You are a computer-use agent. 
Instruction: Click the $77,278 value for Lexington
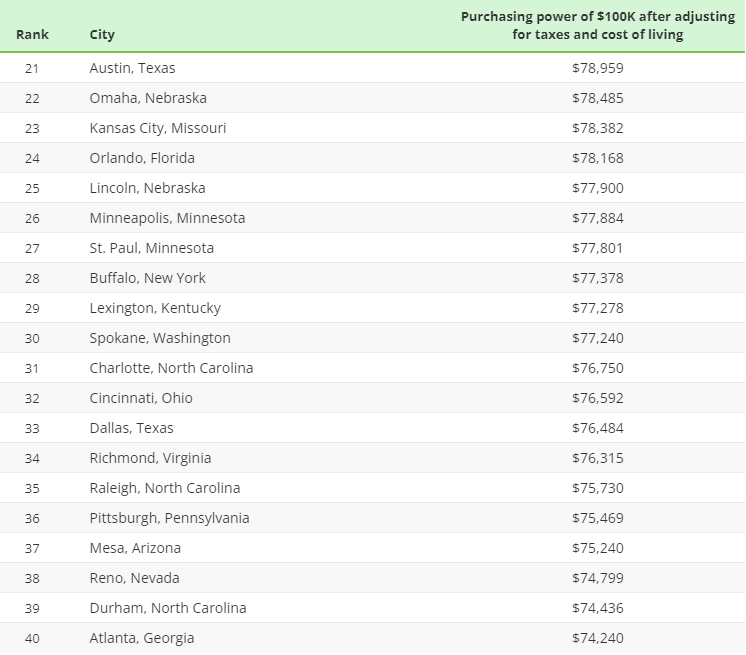point(598,308)
